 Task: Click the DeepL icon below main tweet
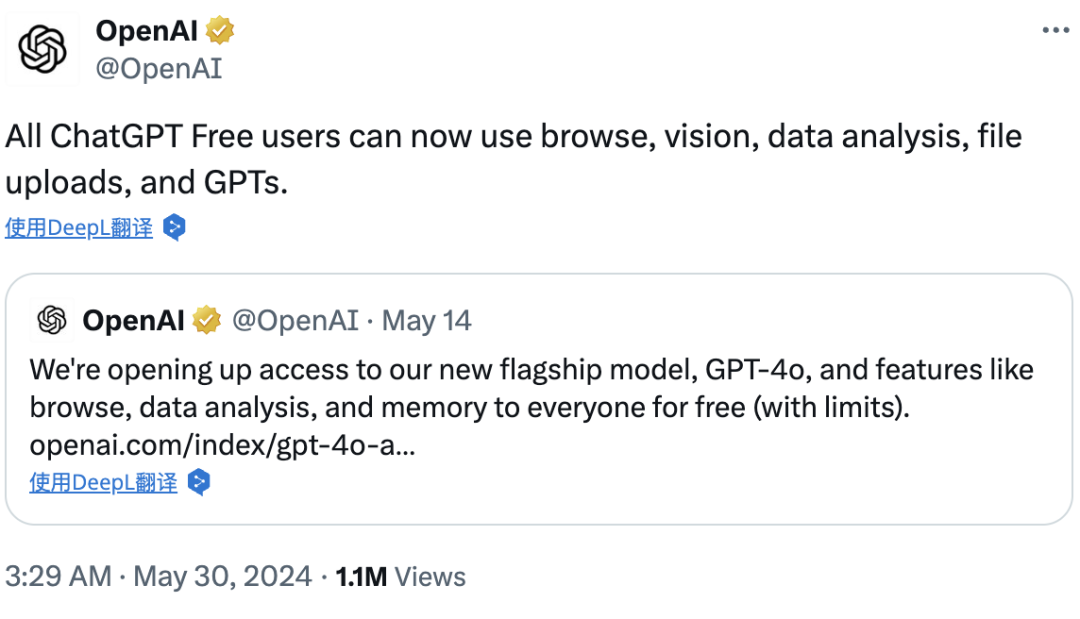[x=174, y=227]
